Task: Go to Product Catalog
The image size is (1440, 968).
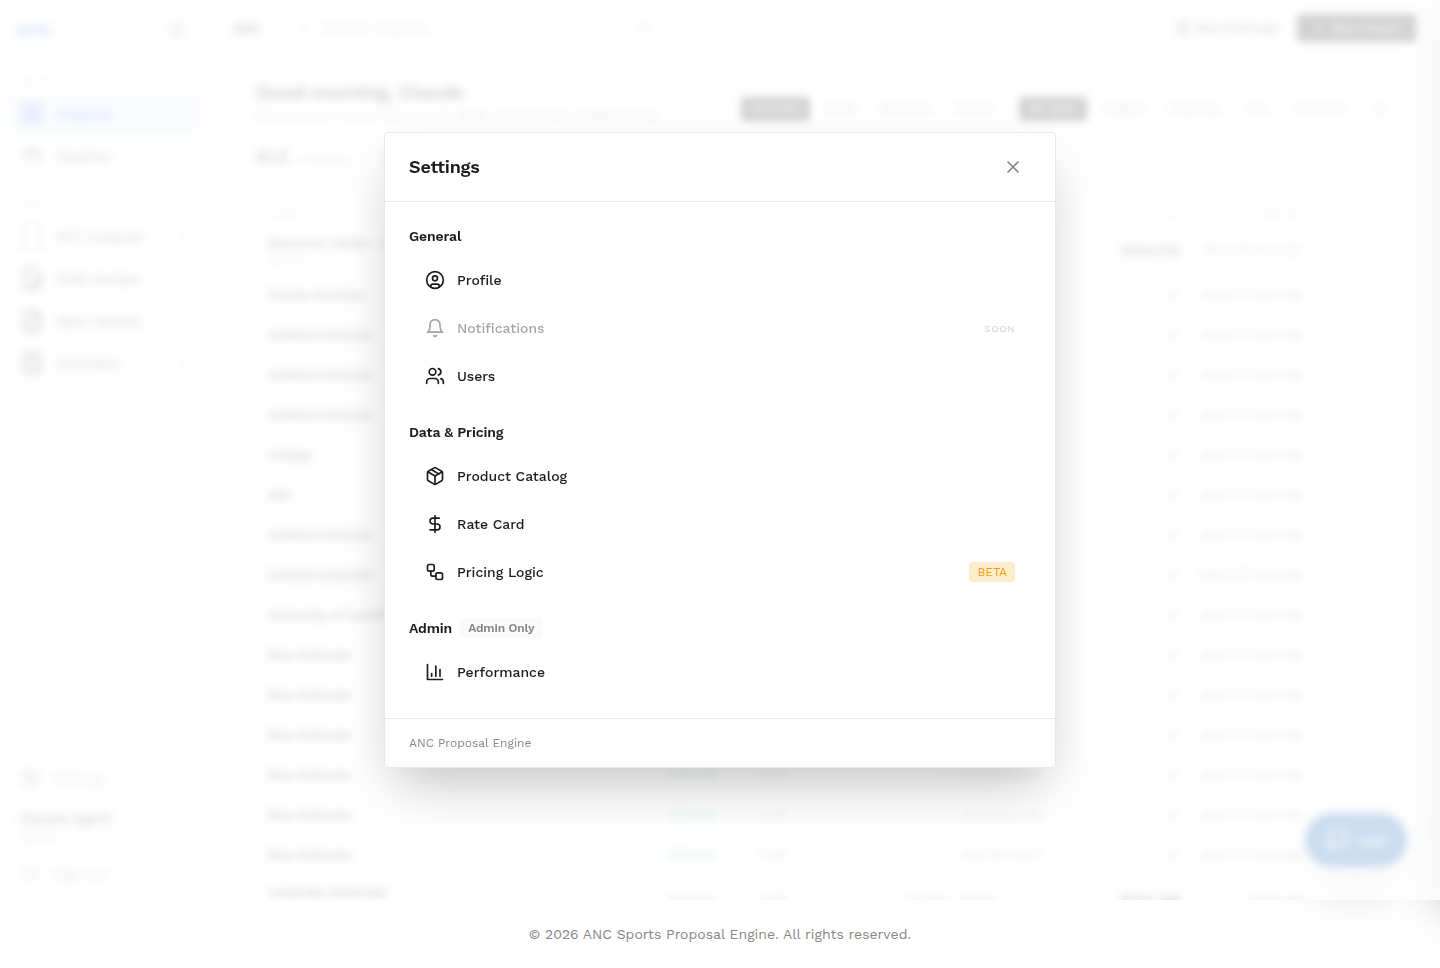Action: [x=720, y=476]
